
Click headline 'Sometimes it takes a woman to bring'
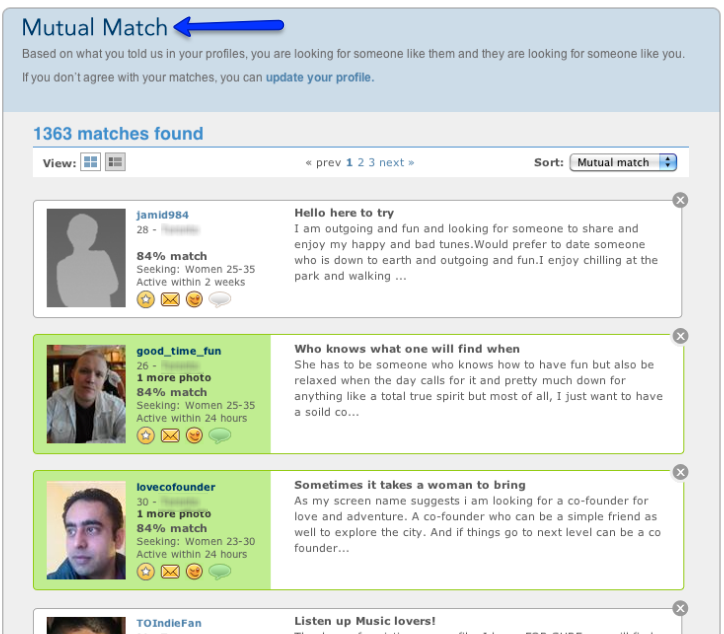[x=410, y=485]
